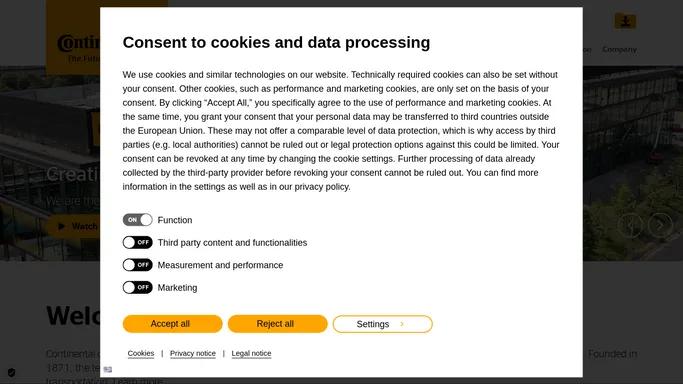Image resolution: width=683 pixels, height=384 pixels.
Task: Open the Settings cookie options
Action: tap(382, 324)
